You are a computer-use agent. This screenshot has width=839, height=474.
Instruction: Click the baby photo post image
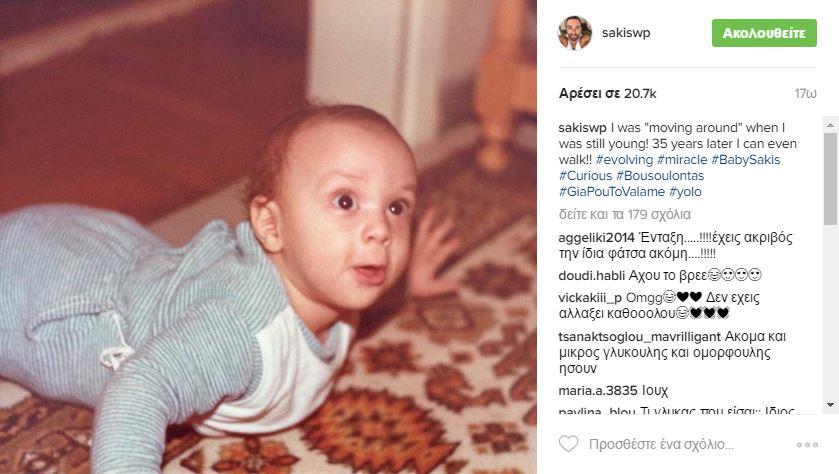coord(268,237)
